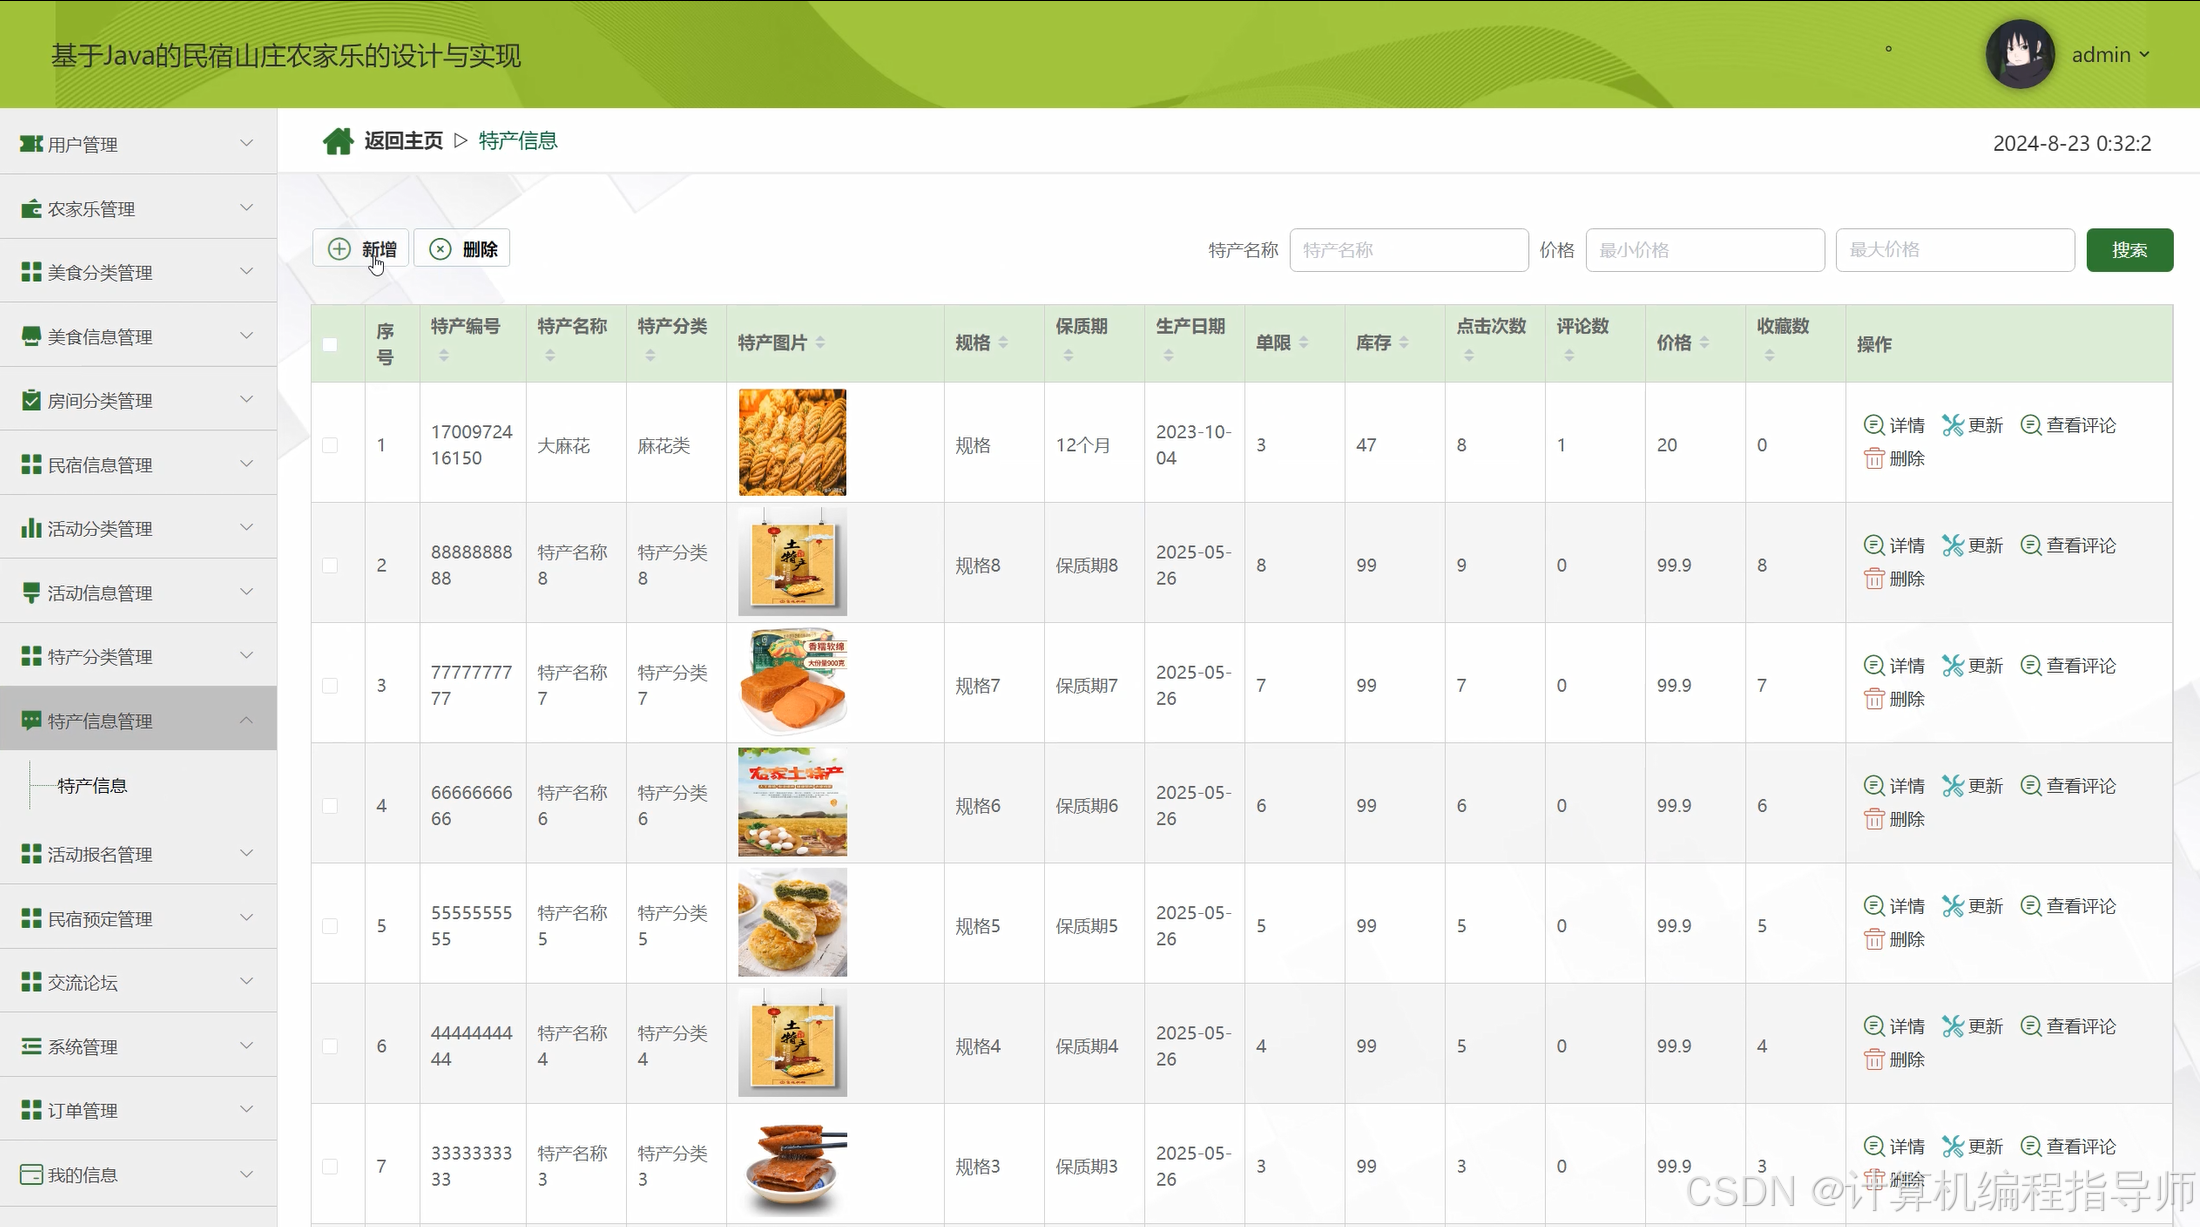Click 返回主页 breadcrumb link
Image resolution: width=2200 pixels, height=1227 pixels.
click(x=403, y=141)
